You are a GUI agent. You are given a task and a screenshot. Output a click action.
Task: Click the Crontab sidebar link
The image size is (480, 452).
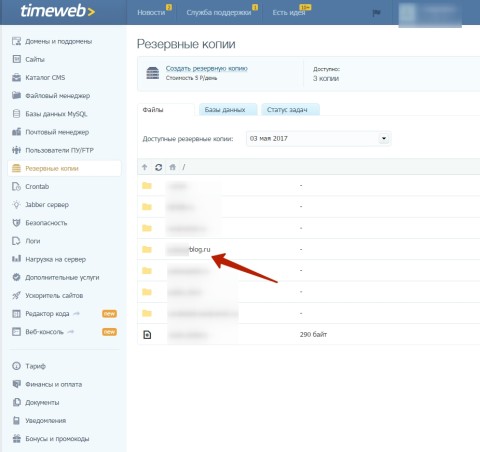tap(37, 186)
